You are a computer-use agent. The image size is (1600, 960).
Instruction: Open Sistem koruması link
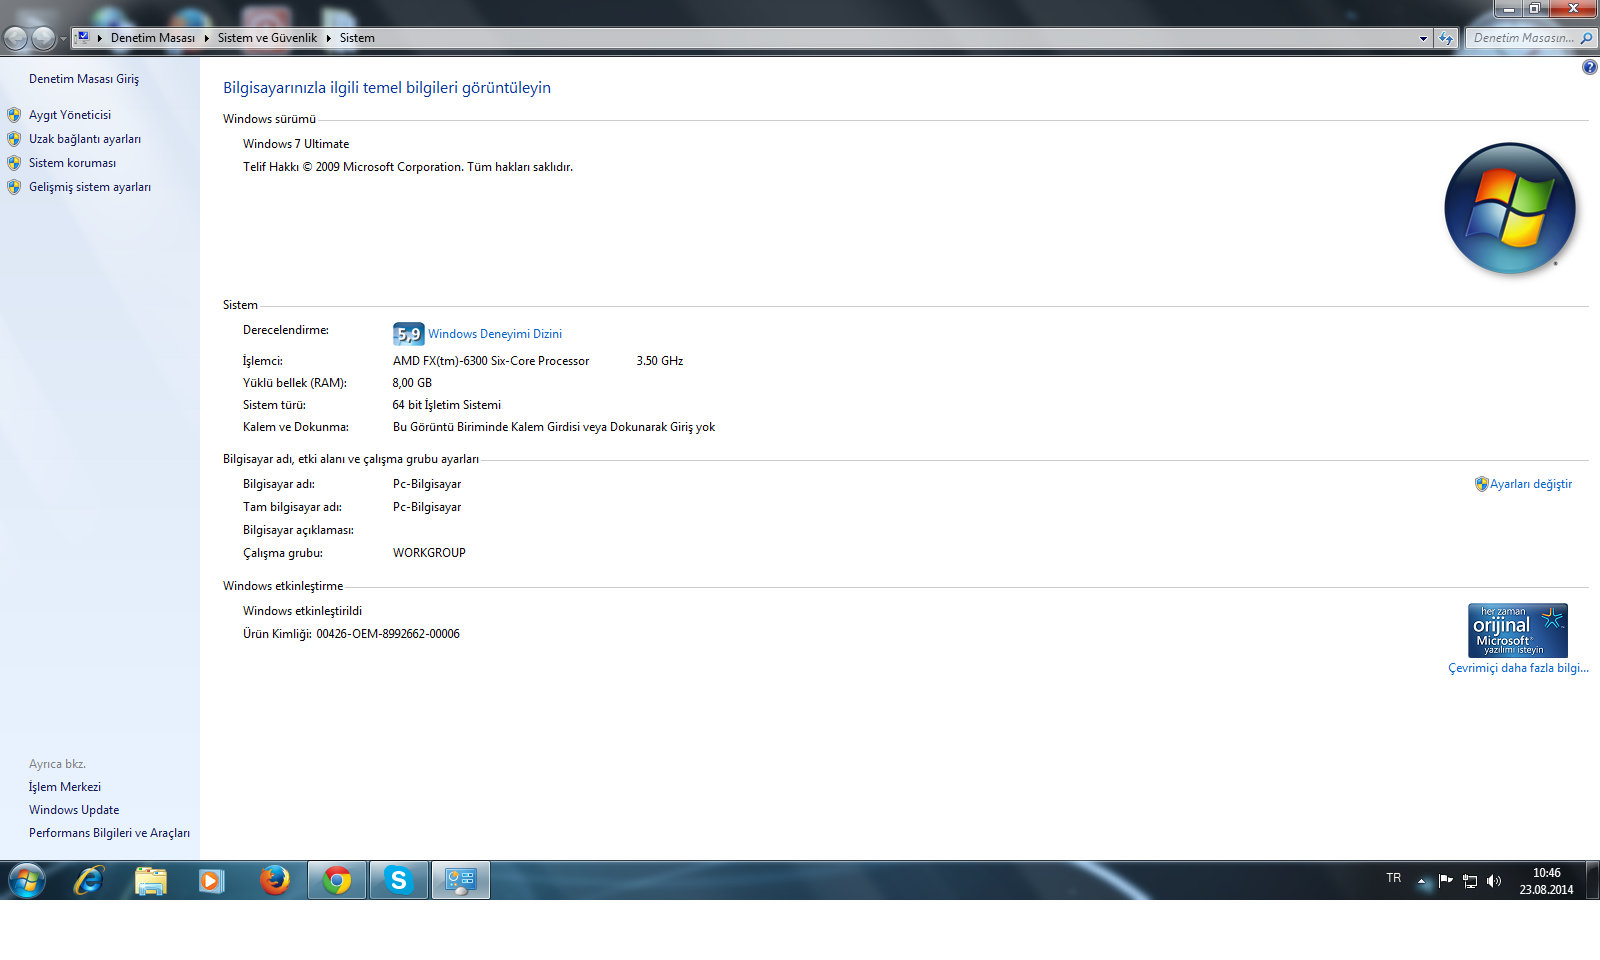72,163
